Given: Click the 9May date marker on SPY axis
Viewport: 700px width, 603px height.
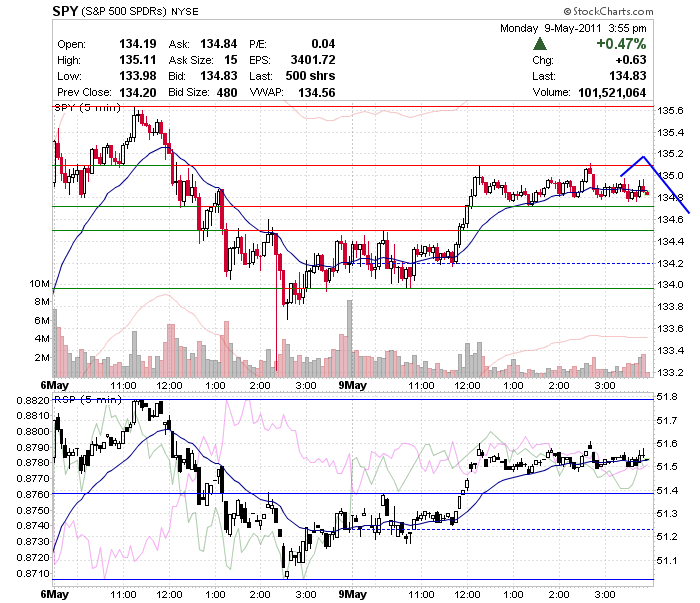Looking at the screenshot, I should (x=352, y=385).
